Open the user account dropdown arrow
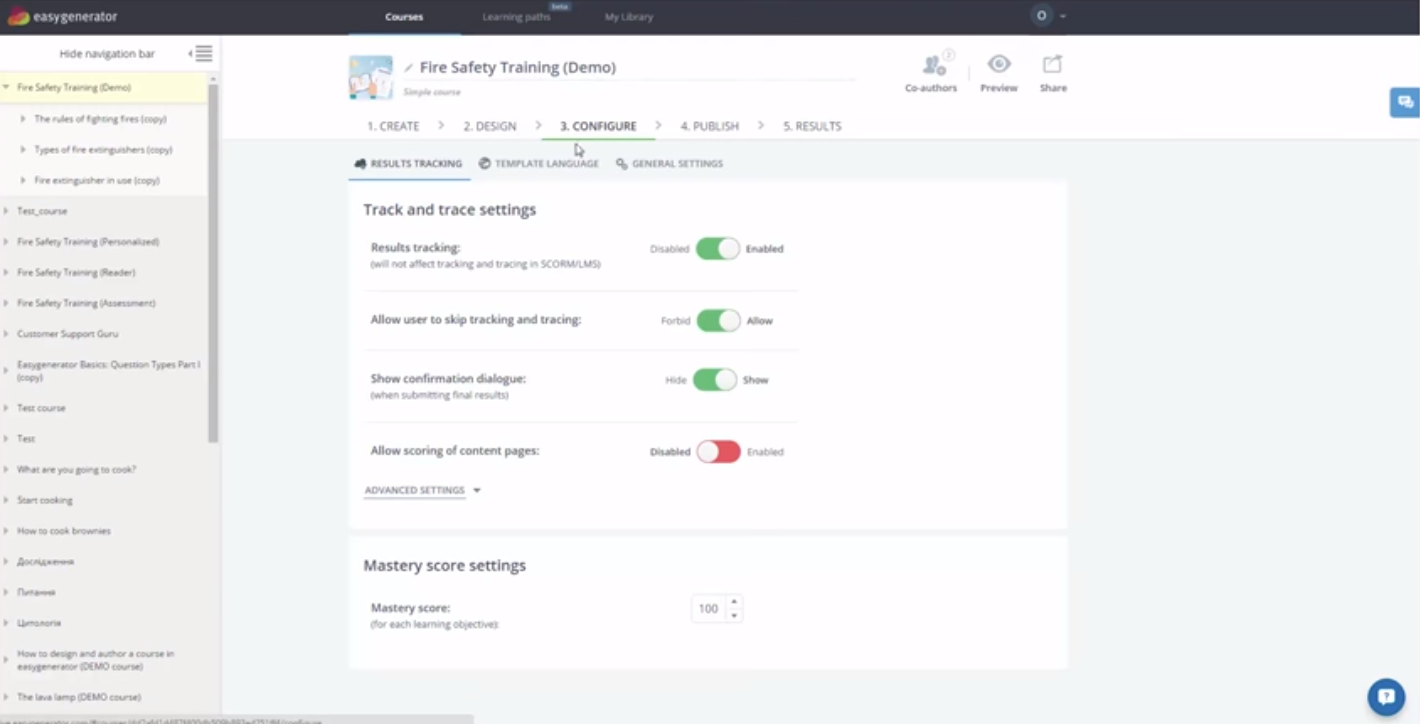Viewport: 1420px width, 724px height. click(1063, 16)
